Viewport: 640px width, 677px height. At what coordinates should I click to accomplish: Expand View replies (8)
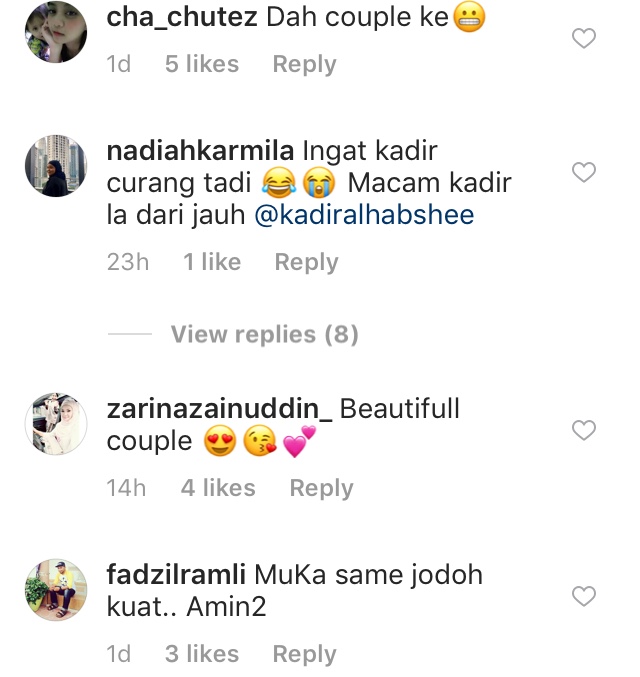tap(264, 334)
